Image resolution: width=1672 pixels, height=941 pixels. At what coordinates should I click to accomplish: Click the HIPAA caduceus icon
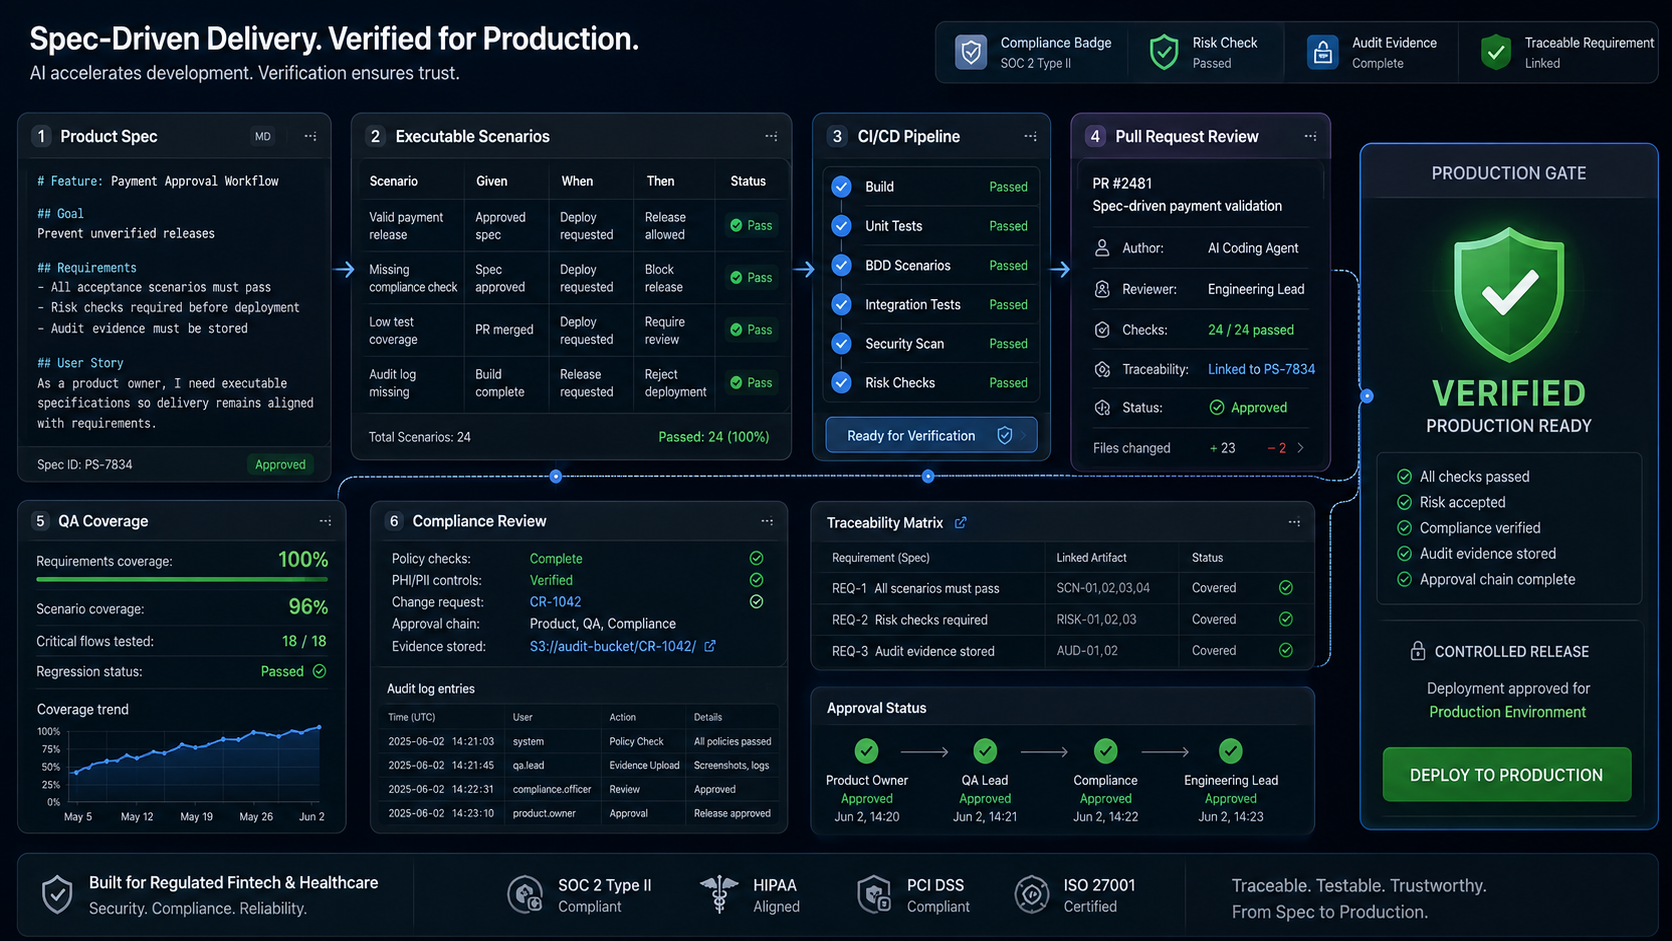pos(718,894)
